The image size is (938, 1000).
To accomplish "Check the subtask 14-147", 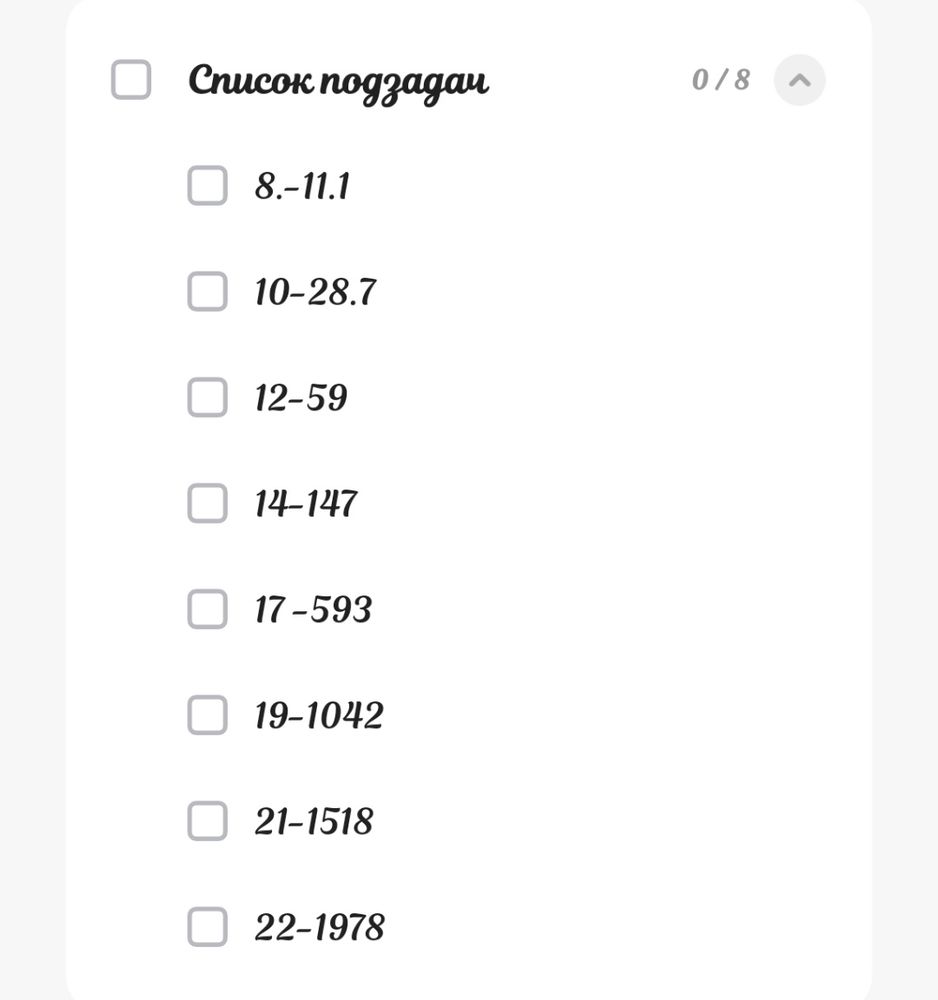I will pos(206,505).
